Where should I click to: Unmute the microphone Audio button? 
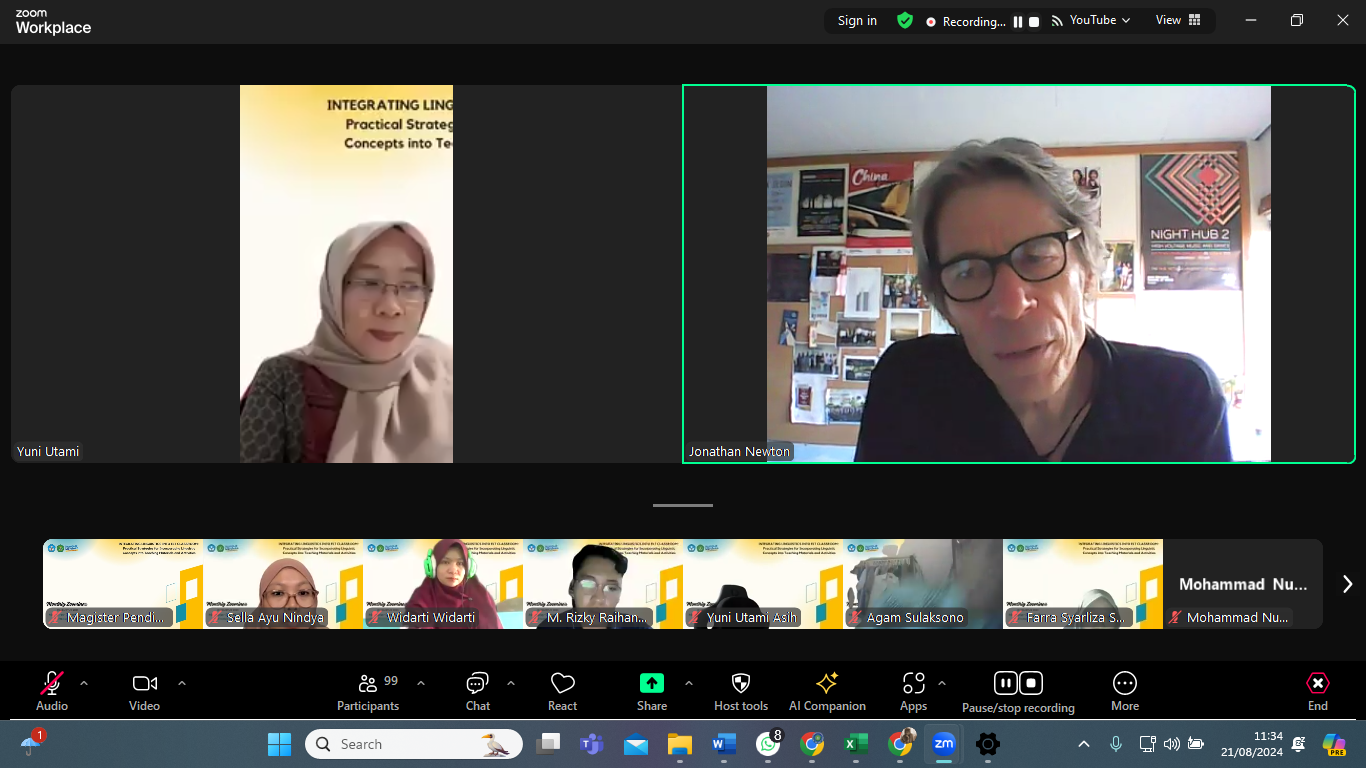coord(52,691)
